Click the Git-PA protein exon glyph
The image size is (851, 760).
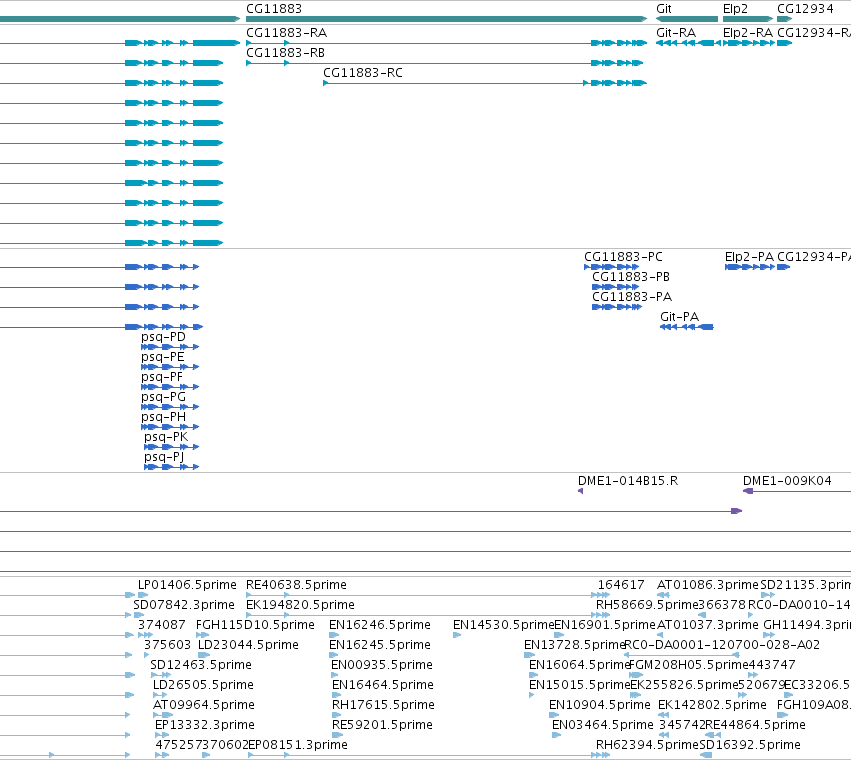pos(687,327)
